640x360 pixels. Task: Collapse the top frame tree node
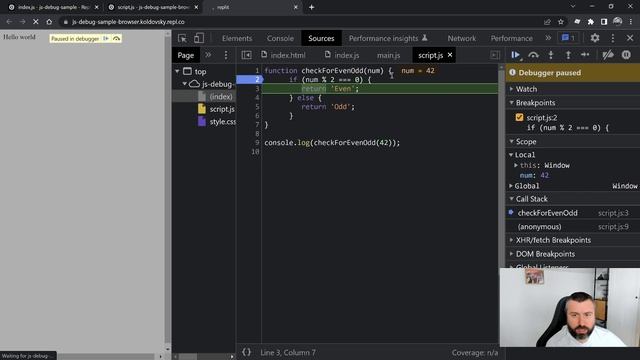pyautogui.click(x=177, y=71)
